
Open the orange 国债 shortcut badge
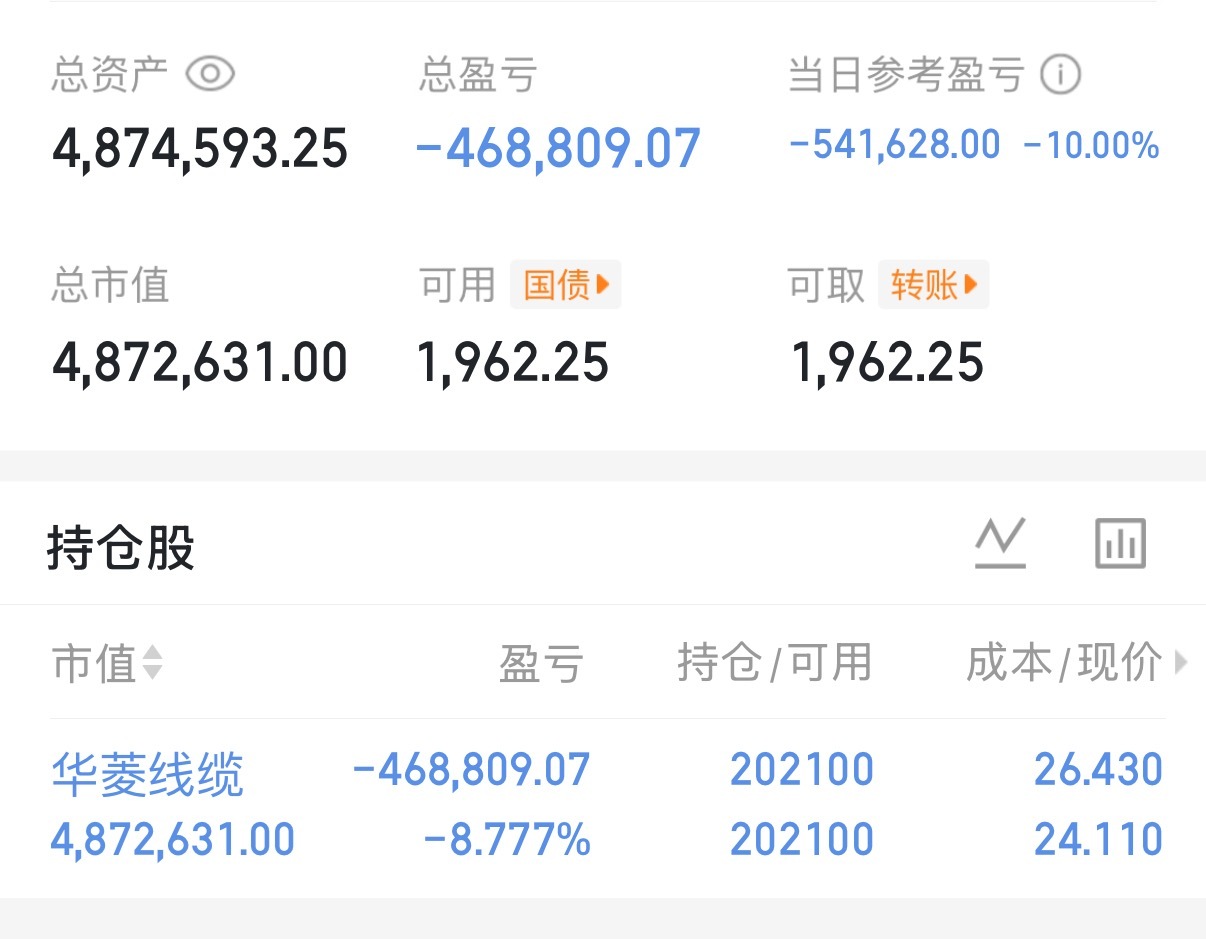point(565,284)
